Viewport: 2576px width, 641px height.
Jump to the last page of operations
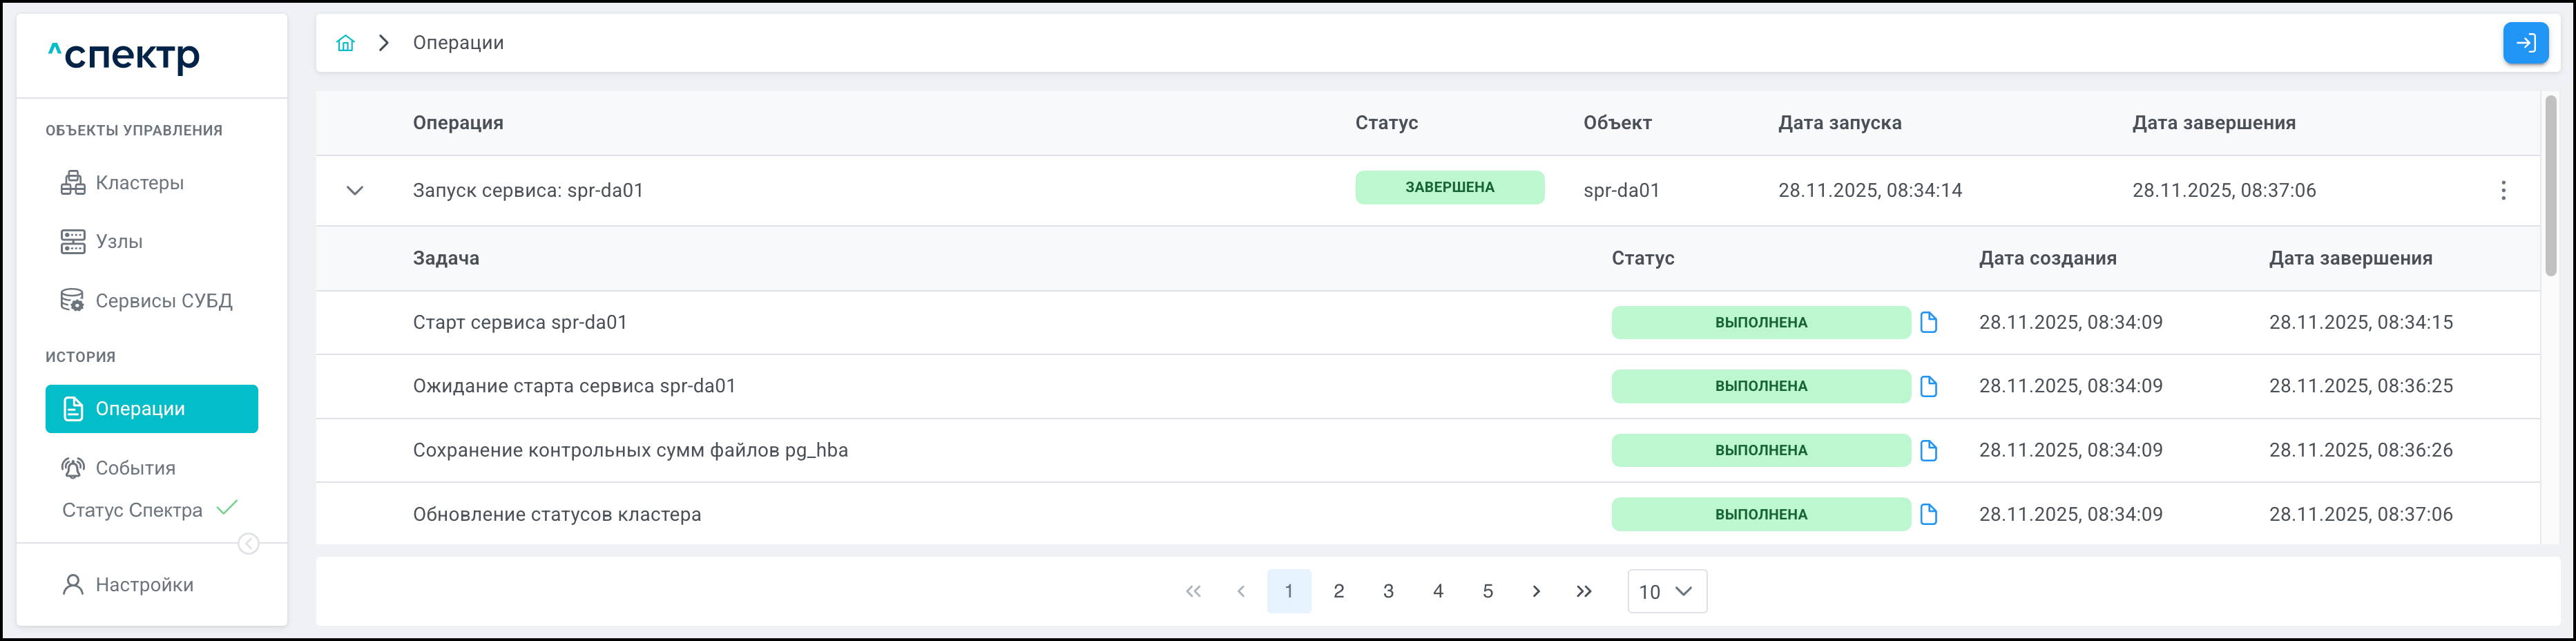pyautogui.click(x=1584, y=591)
